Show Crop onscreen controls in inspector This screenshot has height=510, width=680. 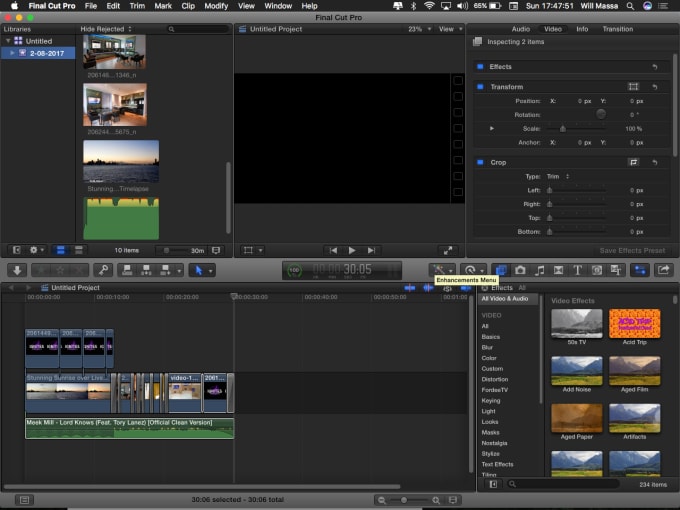pyautogui.click(x=633, y=162)
